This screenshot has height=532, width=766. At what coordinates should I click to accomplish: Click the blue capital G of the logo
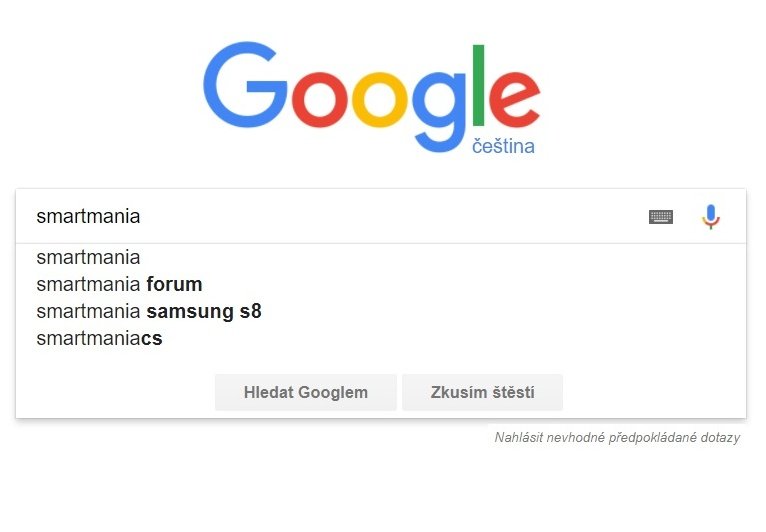pos(244,85)
